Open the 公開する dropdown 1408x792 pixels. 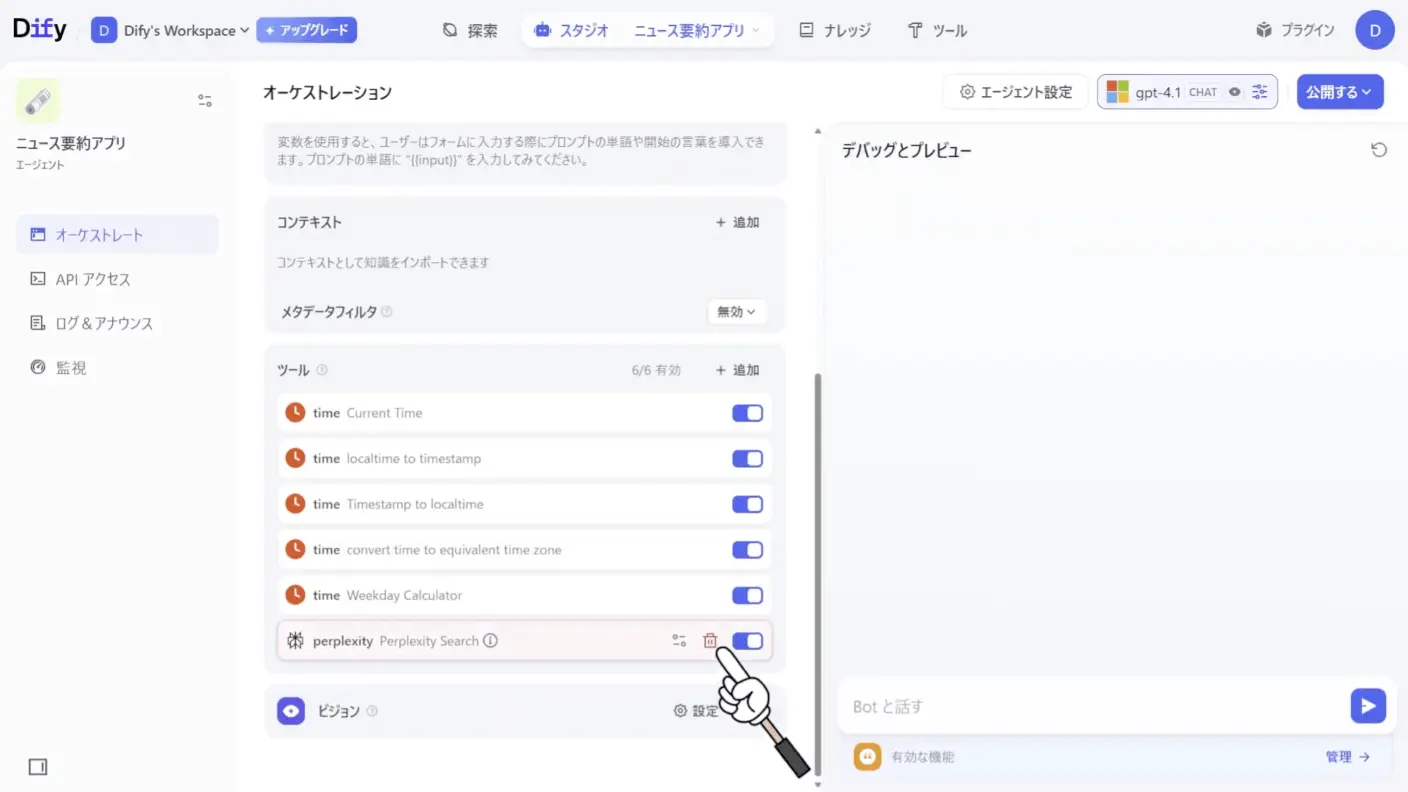click(1340, 91)
